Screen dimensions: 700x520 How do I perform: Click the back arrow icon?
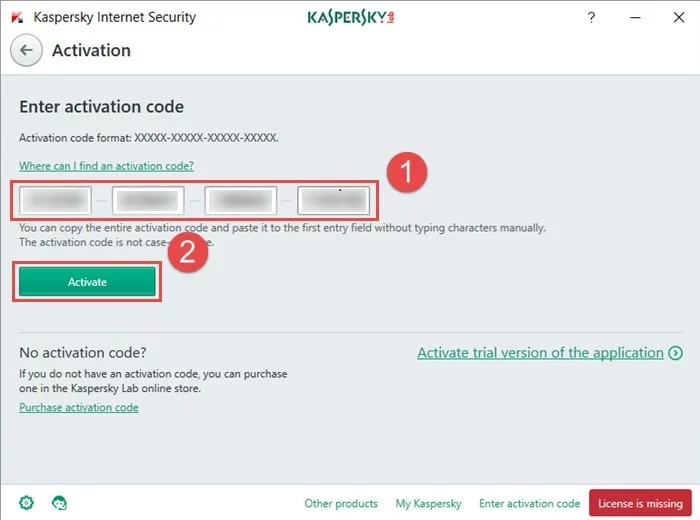(x=26, y=50)
